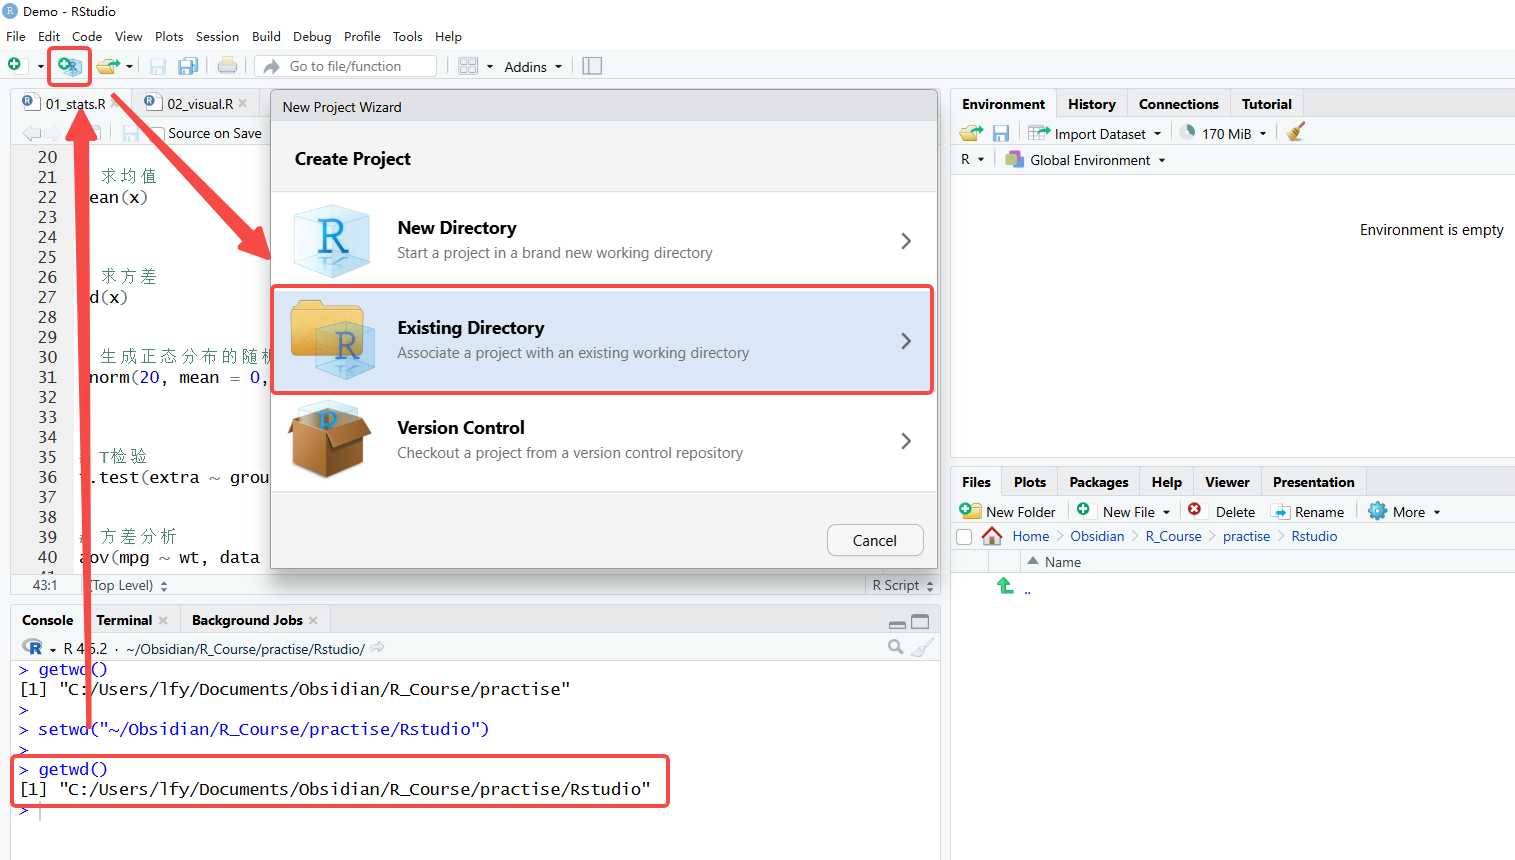The width and height of the screenshot is (1515, 860).
Task: Open the Import Dataset dropdown
Action: (1095, 133)
